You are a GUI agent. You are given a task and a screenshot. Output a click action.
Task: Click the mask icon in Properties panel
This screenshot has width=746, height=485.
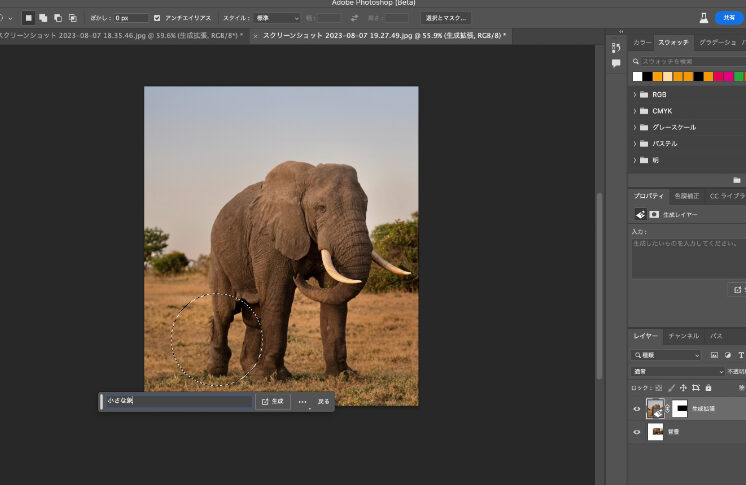654,215
